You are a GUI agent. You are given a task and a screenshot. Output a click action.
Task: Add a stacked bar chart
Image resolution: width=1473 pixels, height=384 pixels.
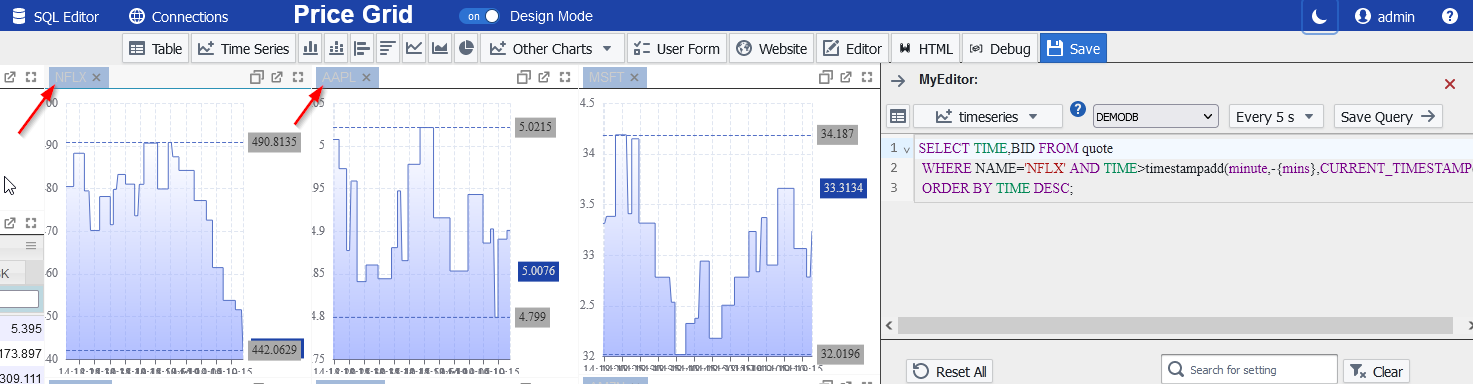tap(336, 48)
